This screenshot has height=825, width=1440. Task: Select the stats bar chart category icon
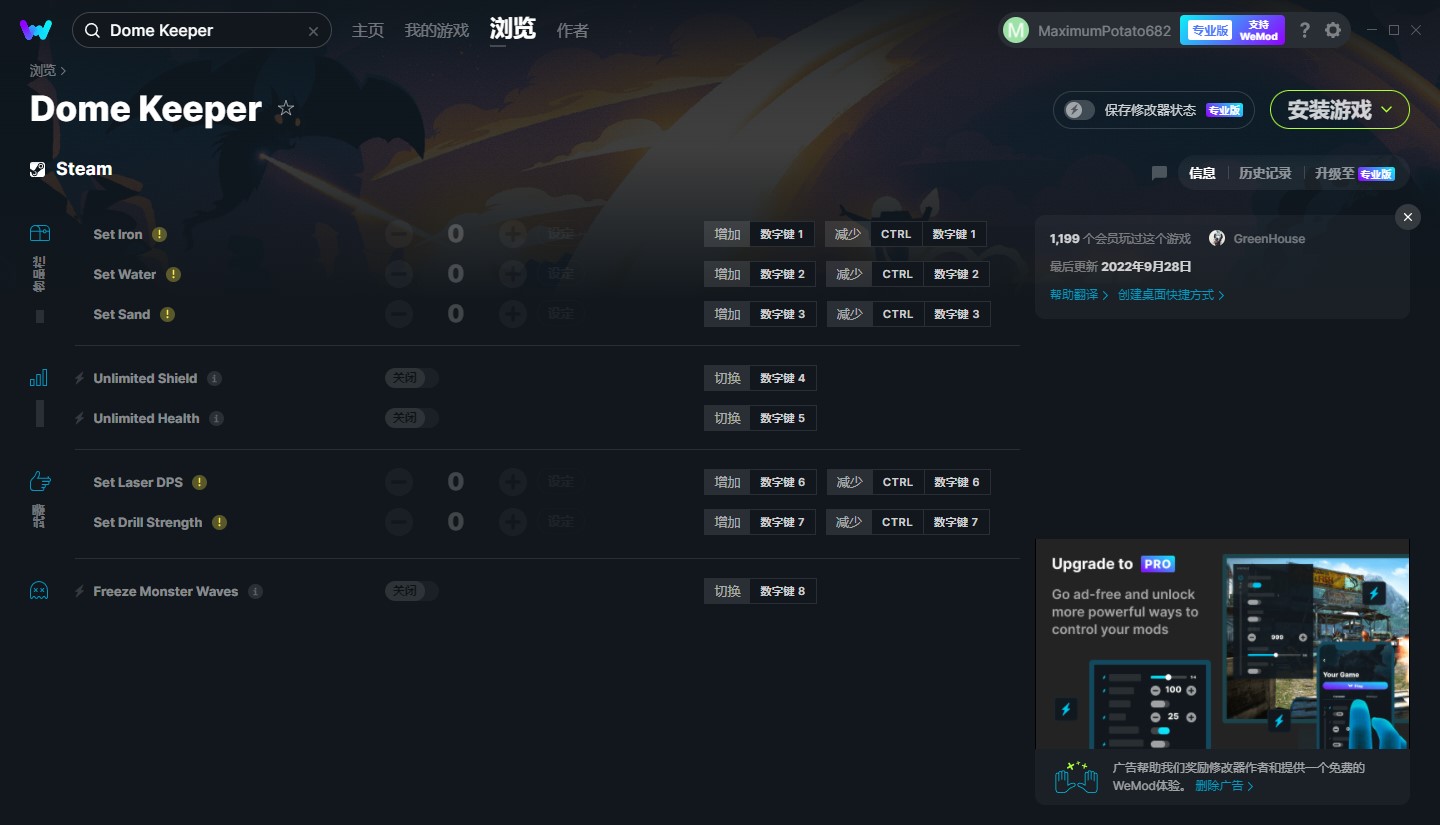coord(39,378)
